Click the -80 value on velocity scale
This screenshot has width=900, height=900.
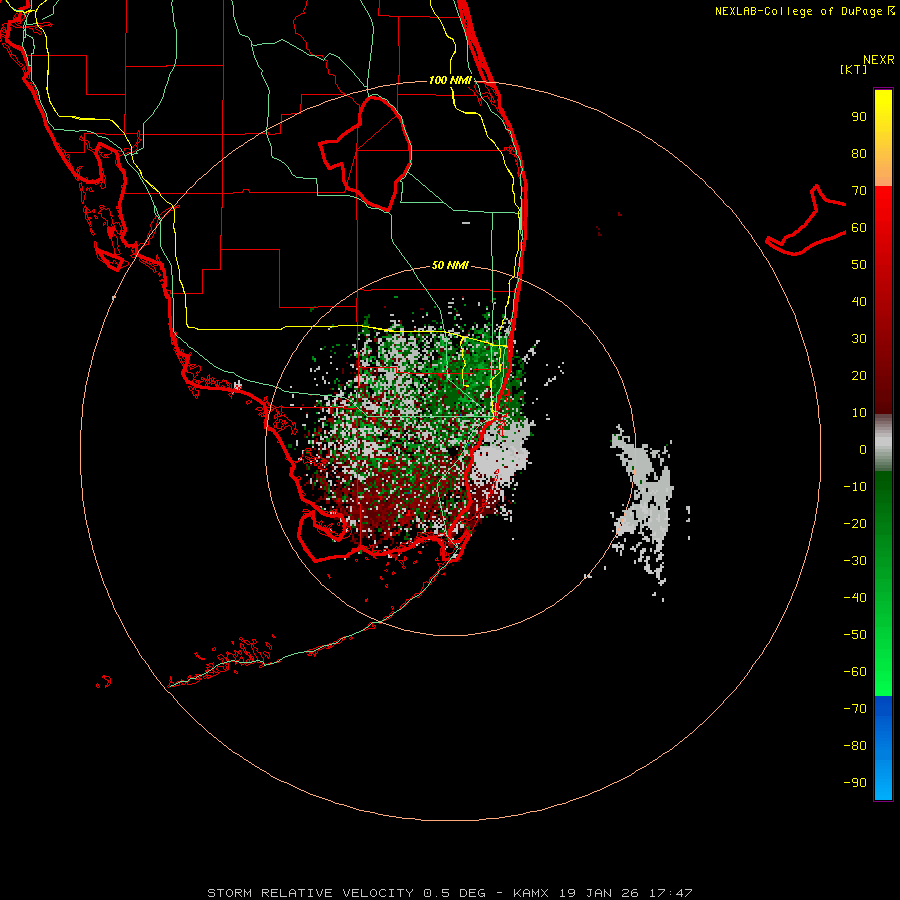(x=855, y=746)
